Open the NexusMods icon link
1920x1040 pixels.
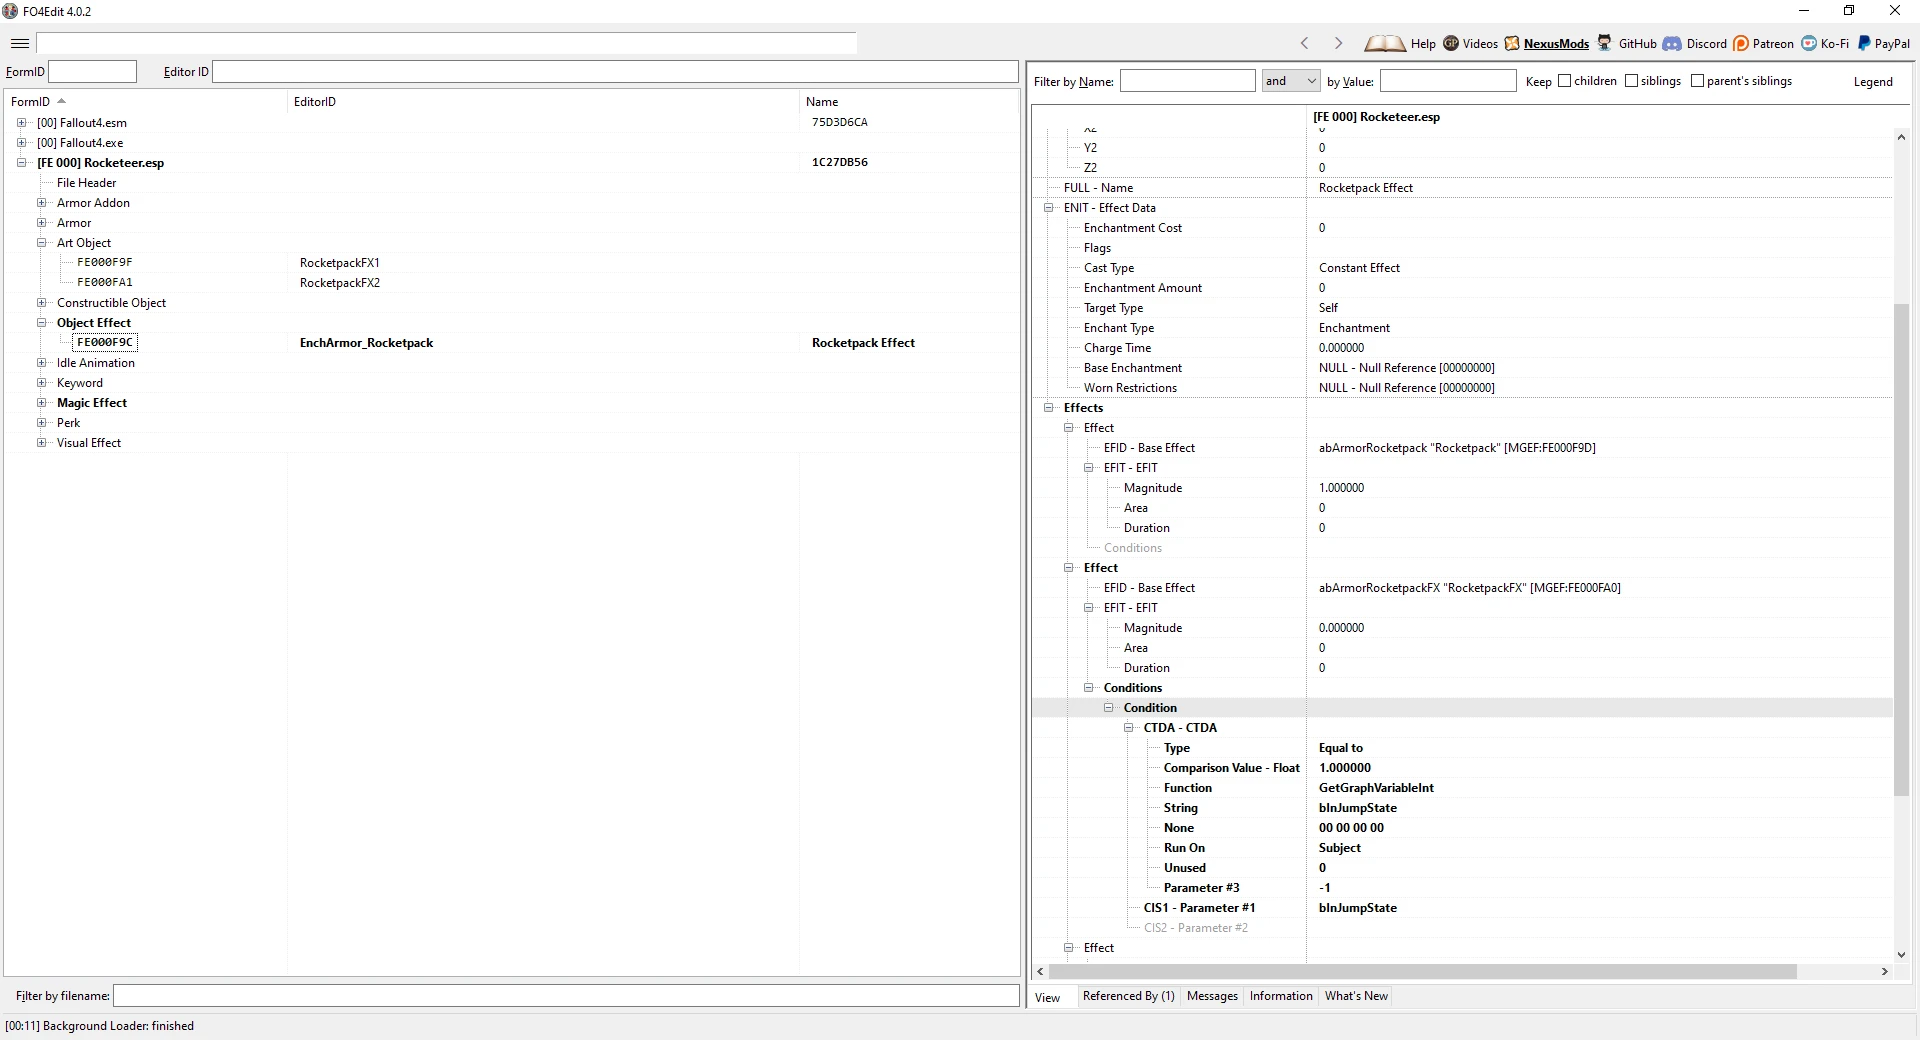pyautogui.click(x=1512, y=43)
